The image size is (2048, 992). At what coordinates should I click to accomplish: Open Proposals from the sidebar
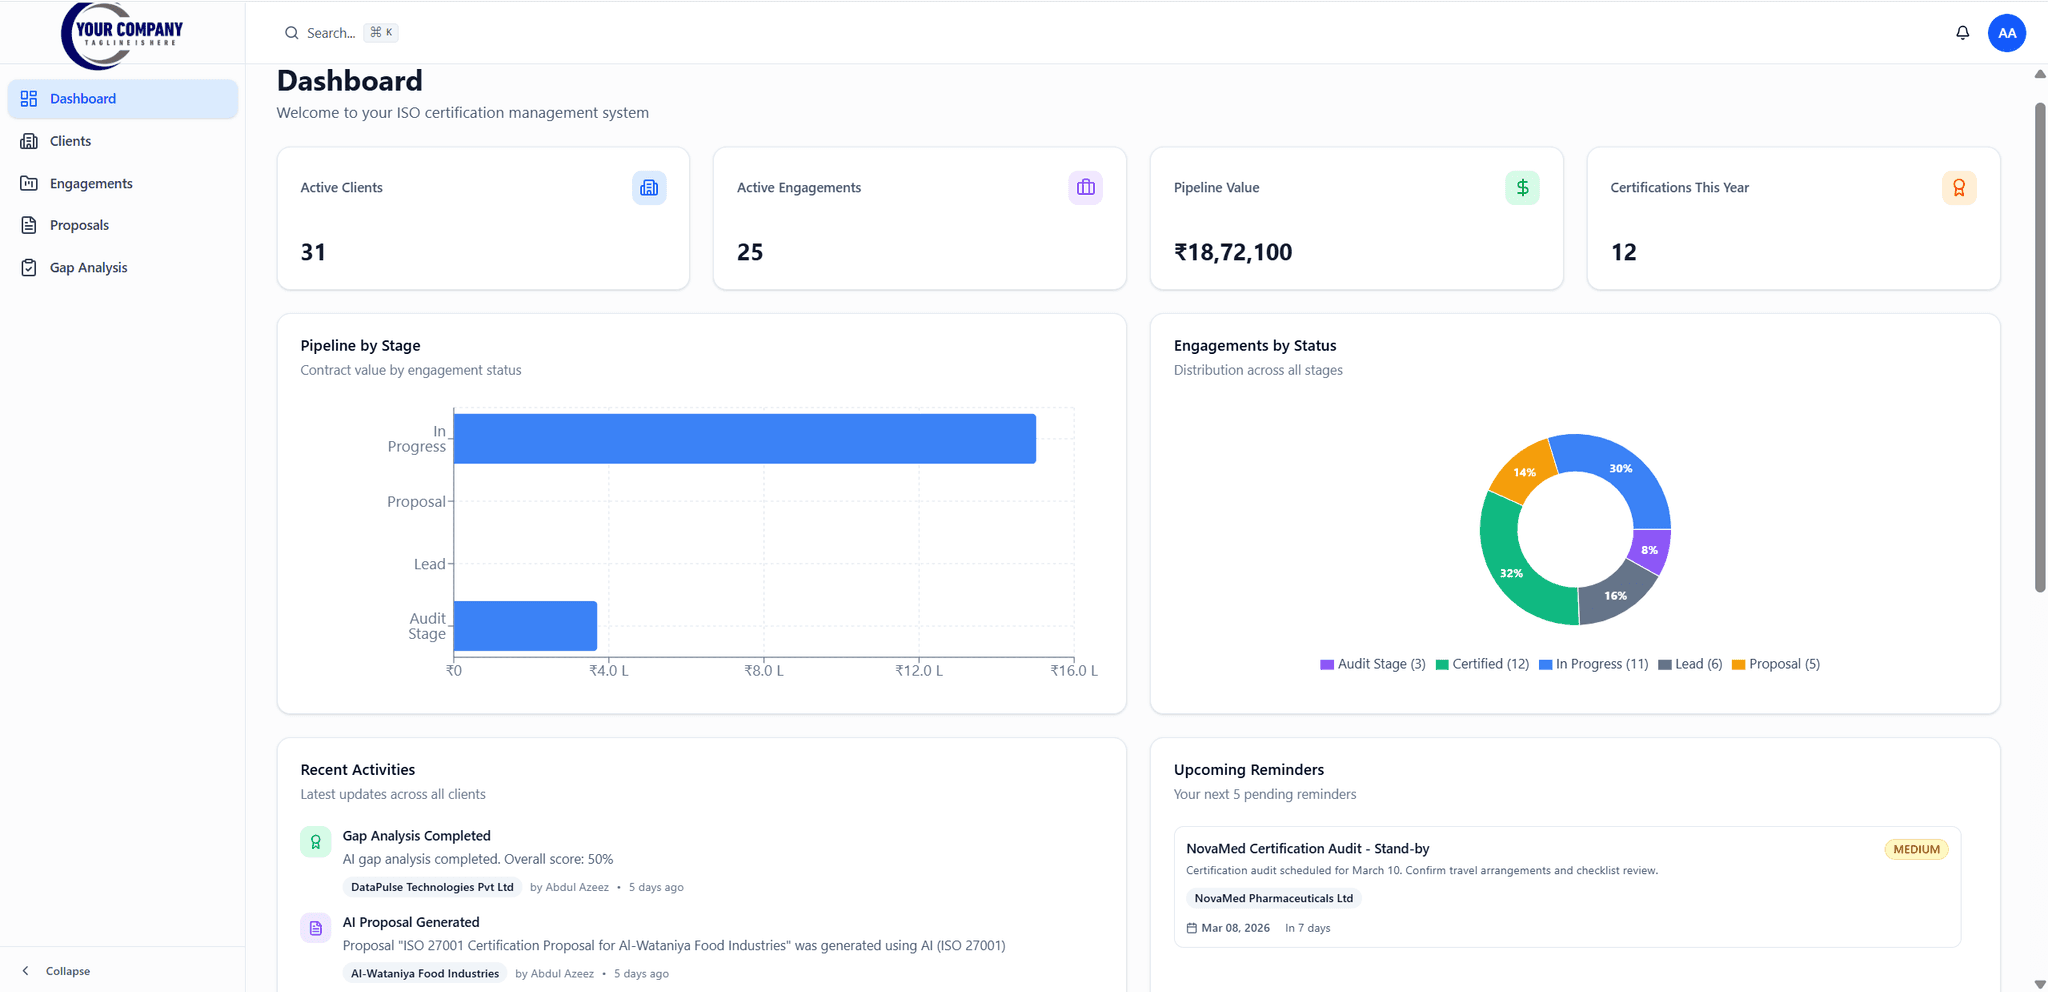[122, 225]
